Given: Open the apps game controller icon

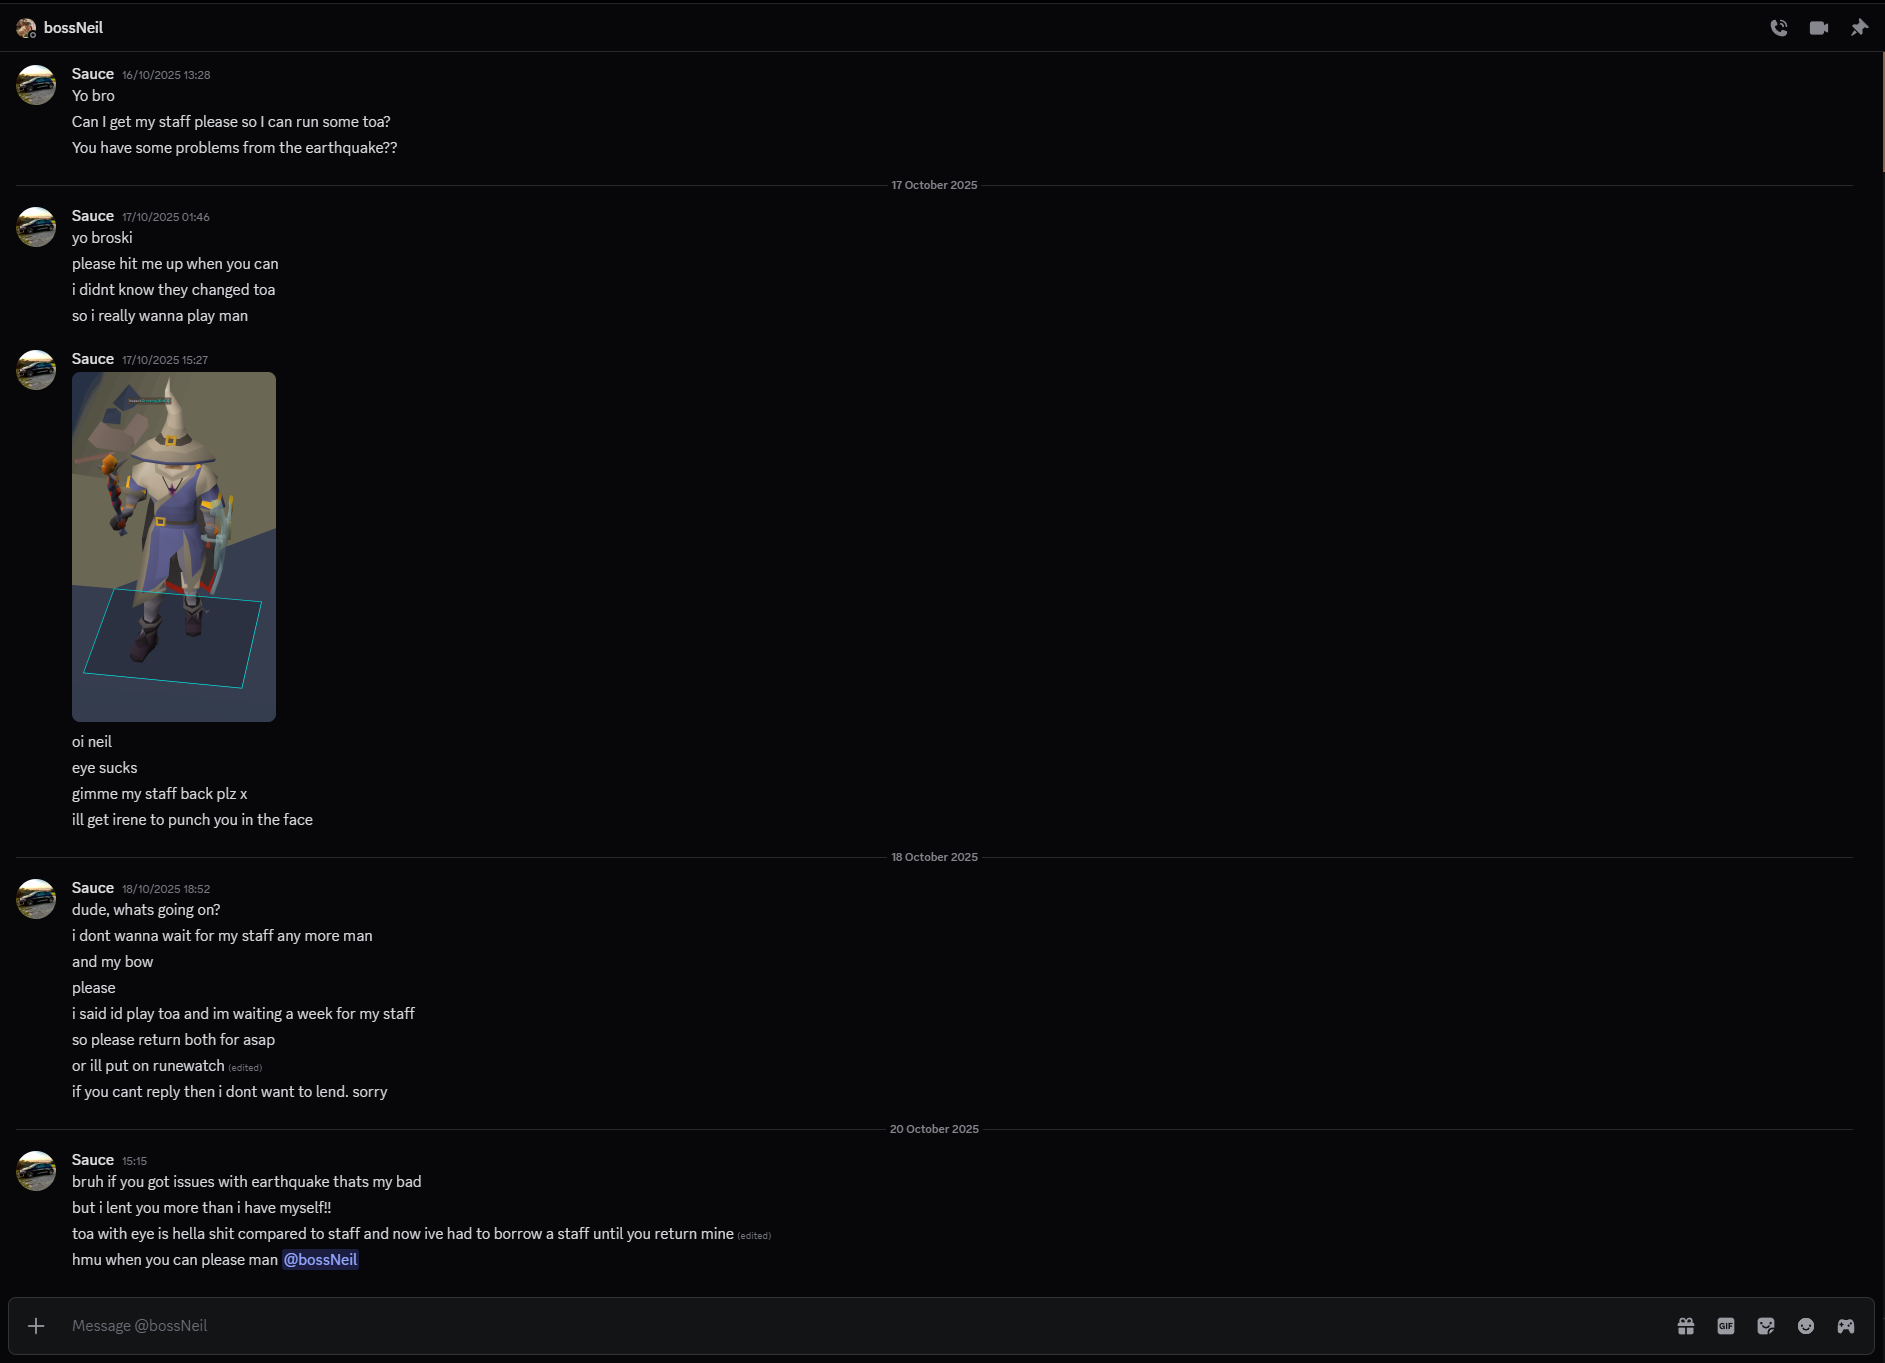Looking at the screenshot, I should pyautogui.click(x=1846, y=1326).
